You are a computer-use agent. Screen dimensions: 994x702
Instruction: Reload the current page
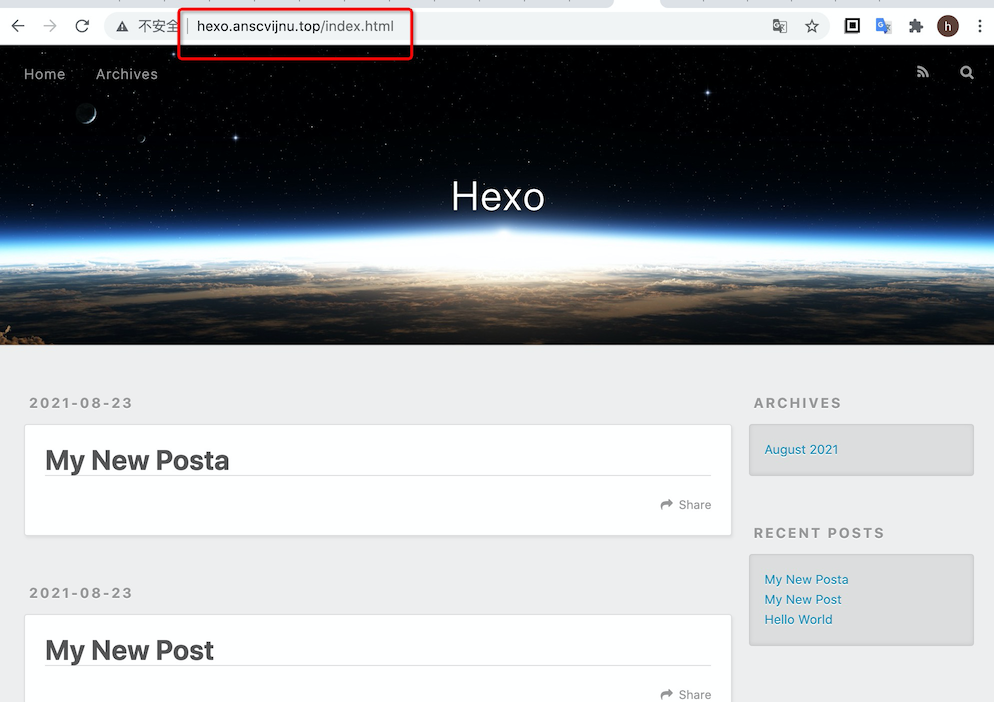click(x=82, y=26)
